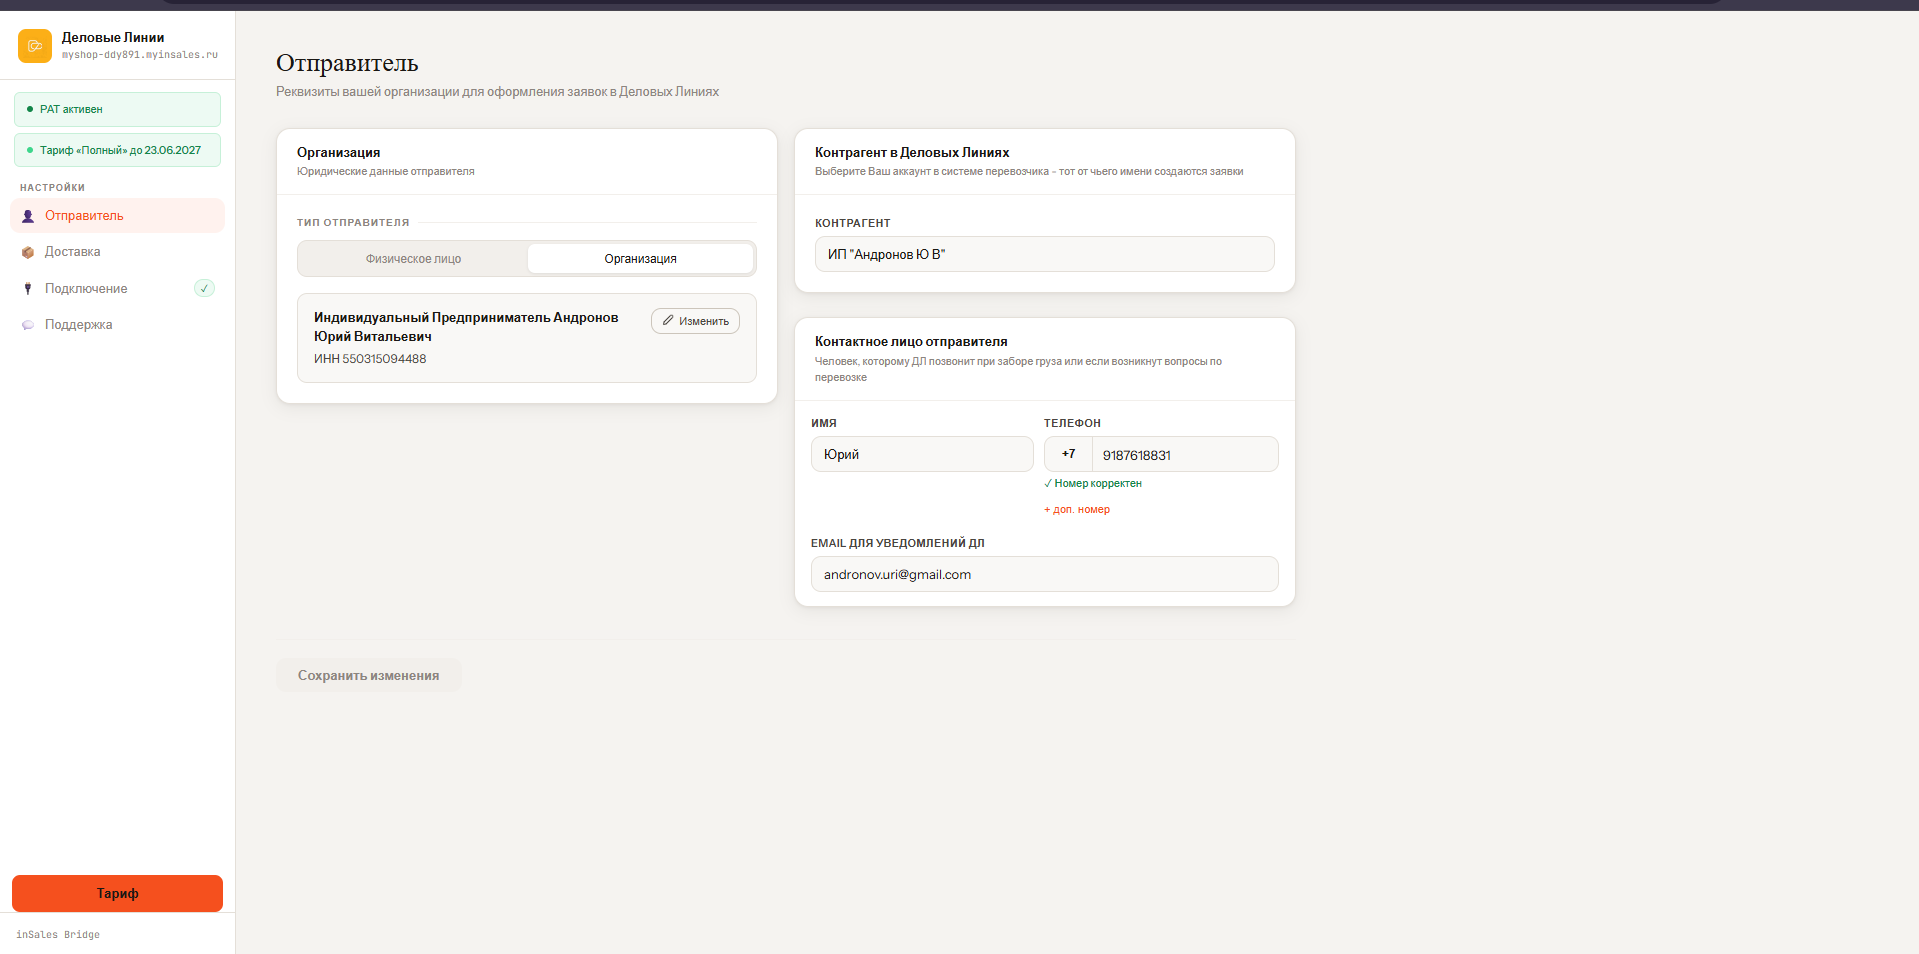Click the orange Тариф button
Image resolution: width=1919 pixels, height=954 pixels.
[x=117, y=894]
